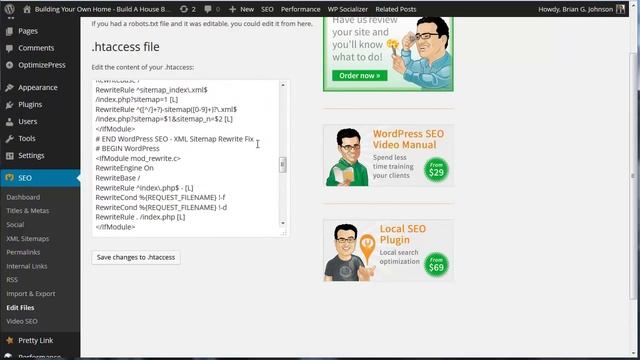Open XML Sitemaps submenu

click(27, 238)
